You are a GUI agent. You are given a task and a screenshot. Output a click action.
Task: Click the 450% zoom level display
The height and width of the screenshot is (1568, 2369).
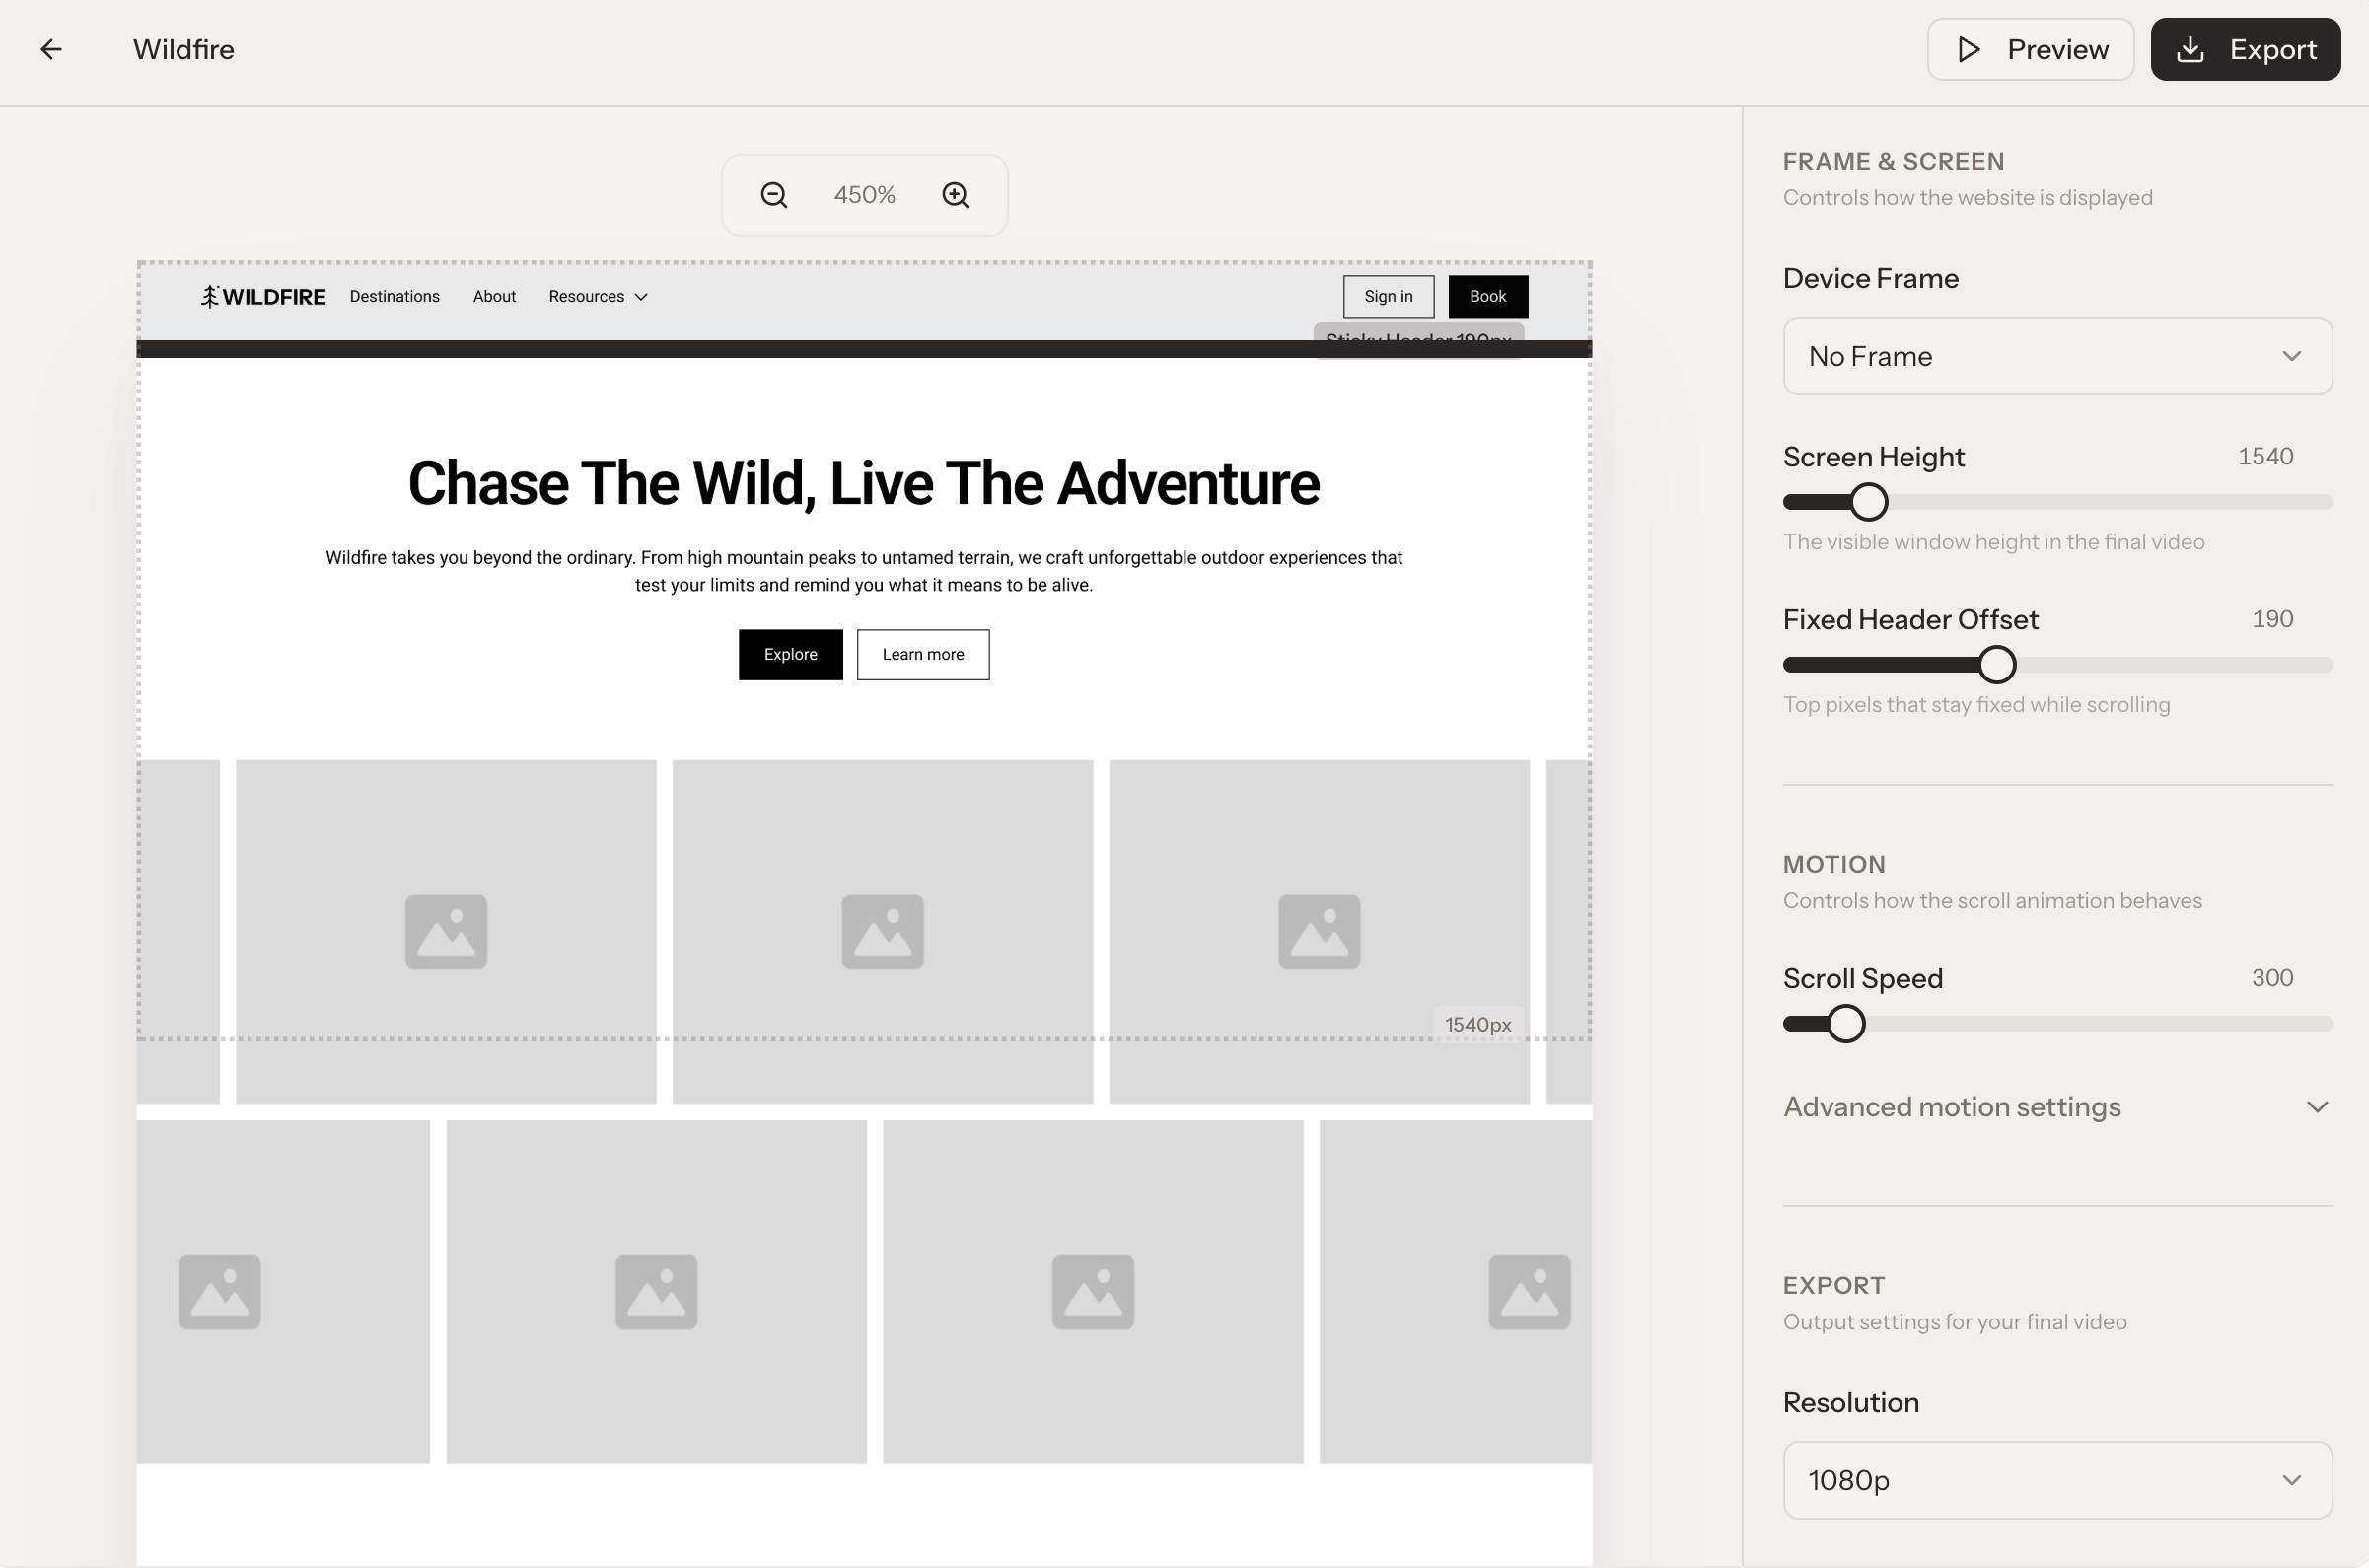[864, 194]
